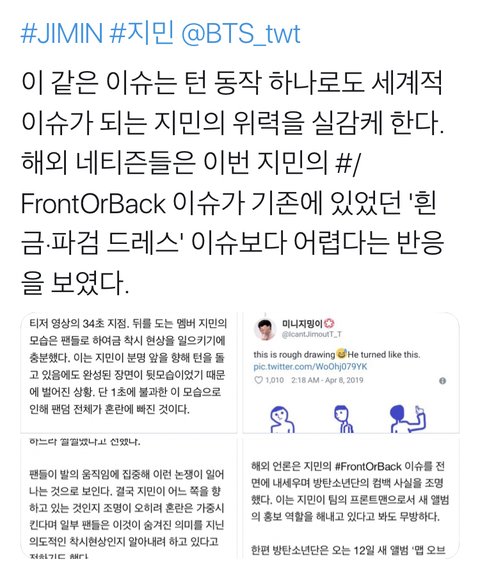Open pic.twitter.com/WoOhj079YK link
Viewport: 480px width, 582px height.
coord(310,367)
